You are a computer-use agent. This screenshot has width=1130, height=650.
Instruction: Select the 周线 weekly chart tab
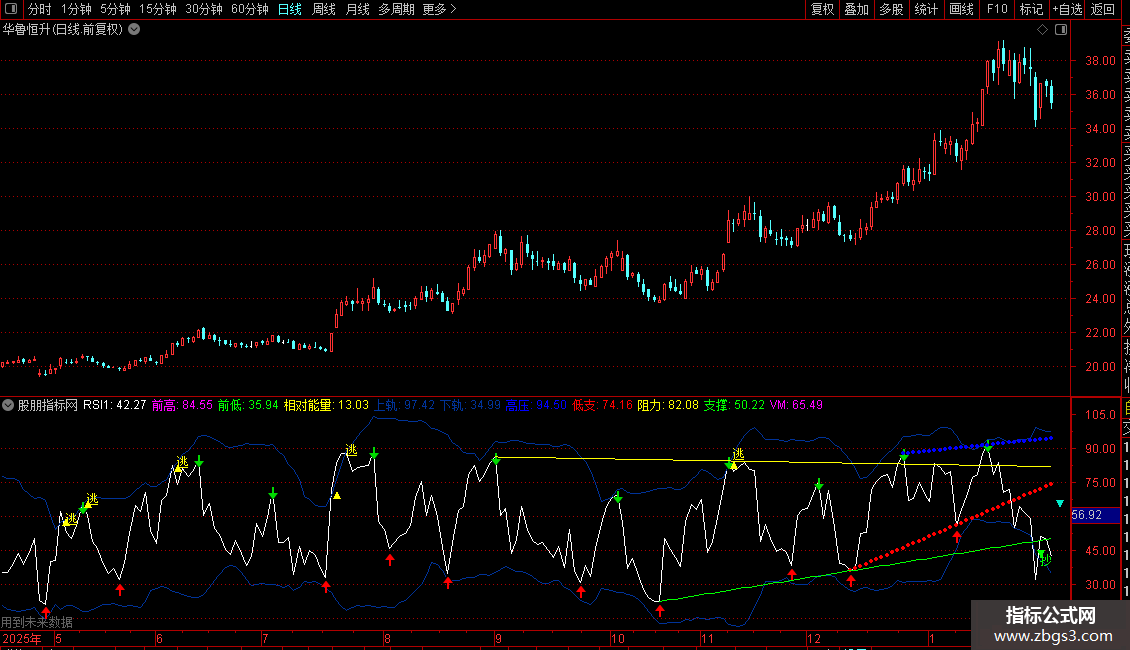(x=323, y=9)
